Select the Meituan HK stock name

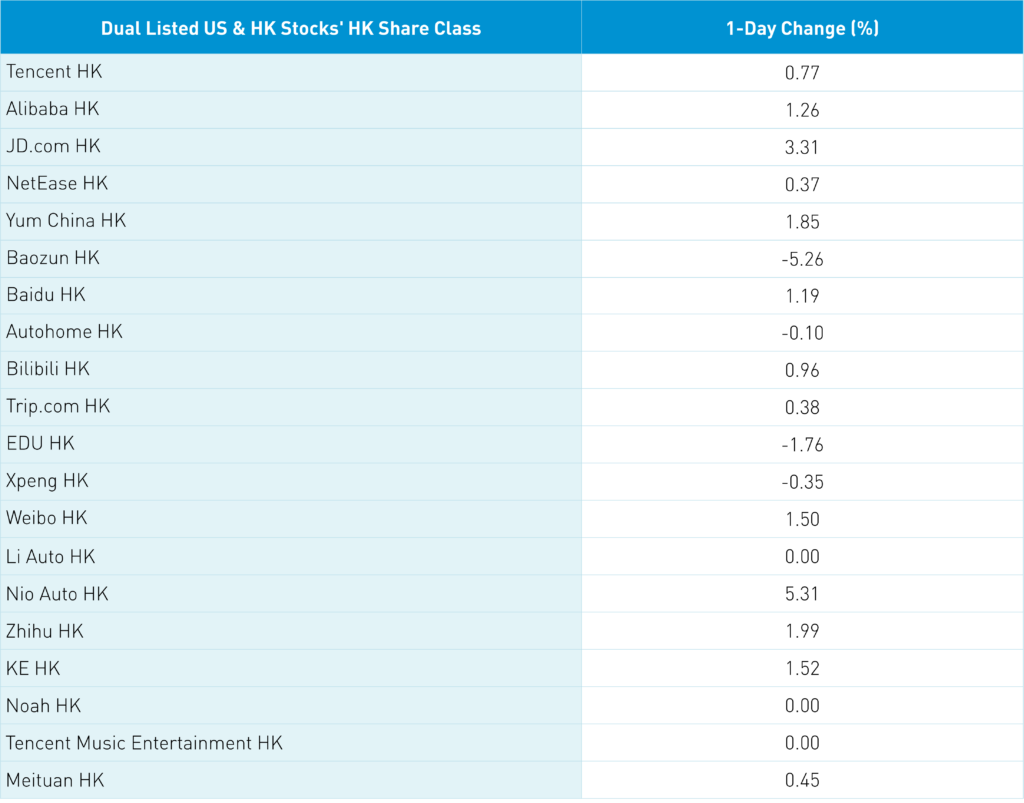point(54,780)
